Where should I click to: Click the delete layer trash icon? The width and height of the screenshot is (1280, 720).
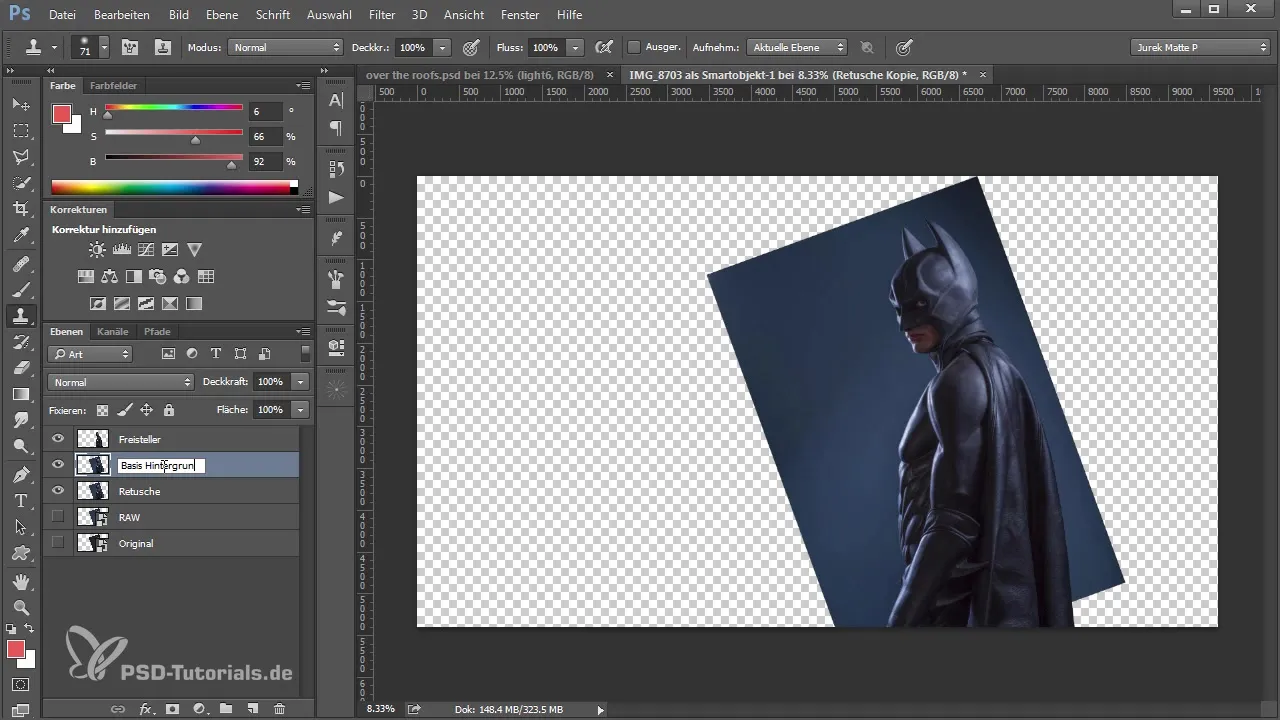coord(279,709)
